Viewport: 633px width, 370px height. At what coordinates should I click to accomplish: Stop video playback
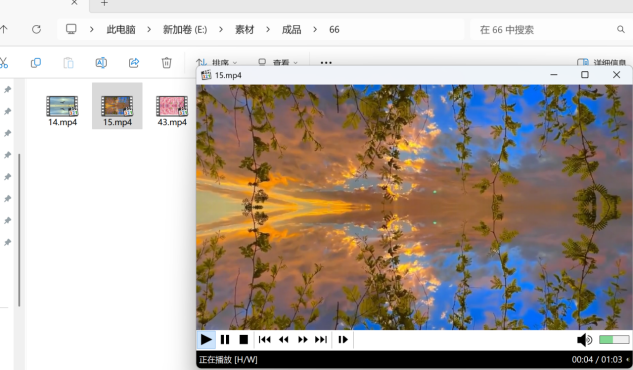click(x=243, y=340)
